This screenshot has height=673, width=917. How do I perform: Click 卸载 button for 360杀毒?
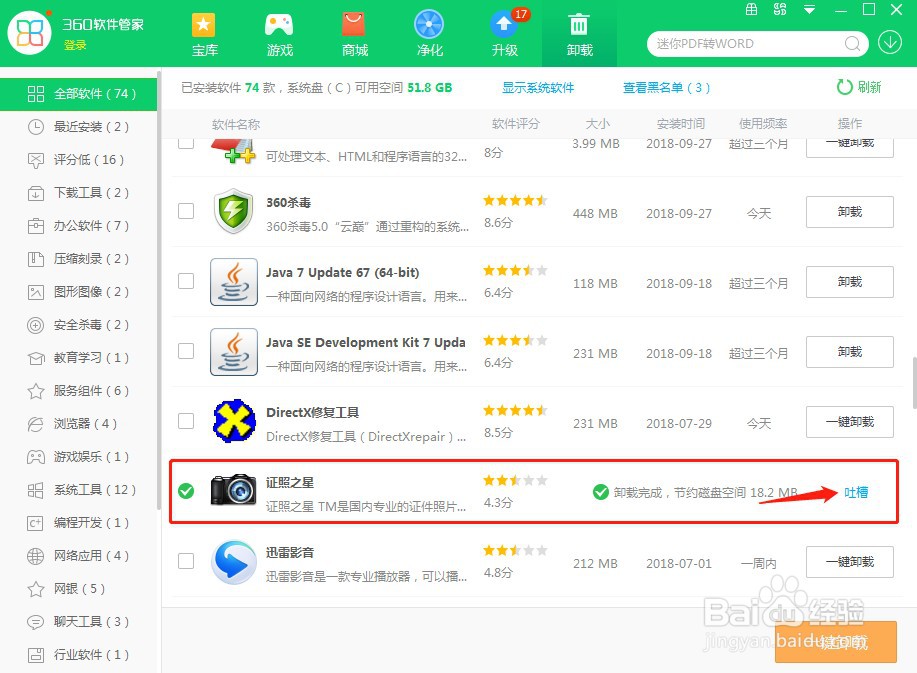click(850, 212)
